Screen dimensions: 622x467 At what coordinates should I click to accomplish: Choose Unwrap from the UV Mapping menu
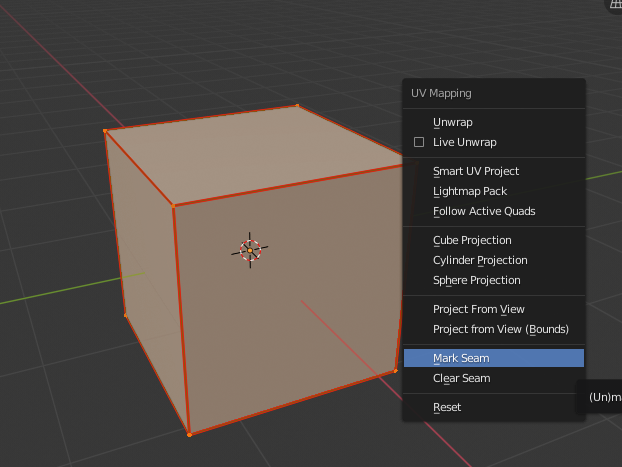tap(493, 122)
